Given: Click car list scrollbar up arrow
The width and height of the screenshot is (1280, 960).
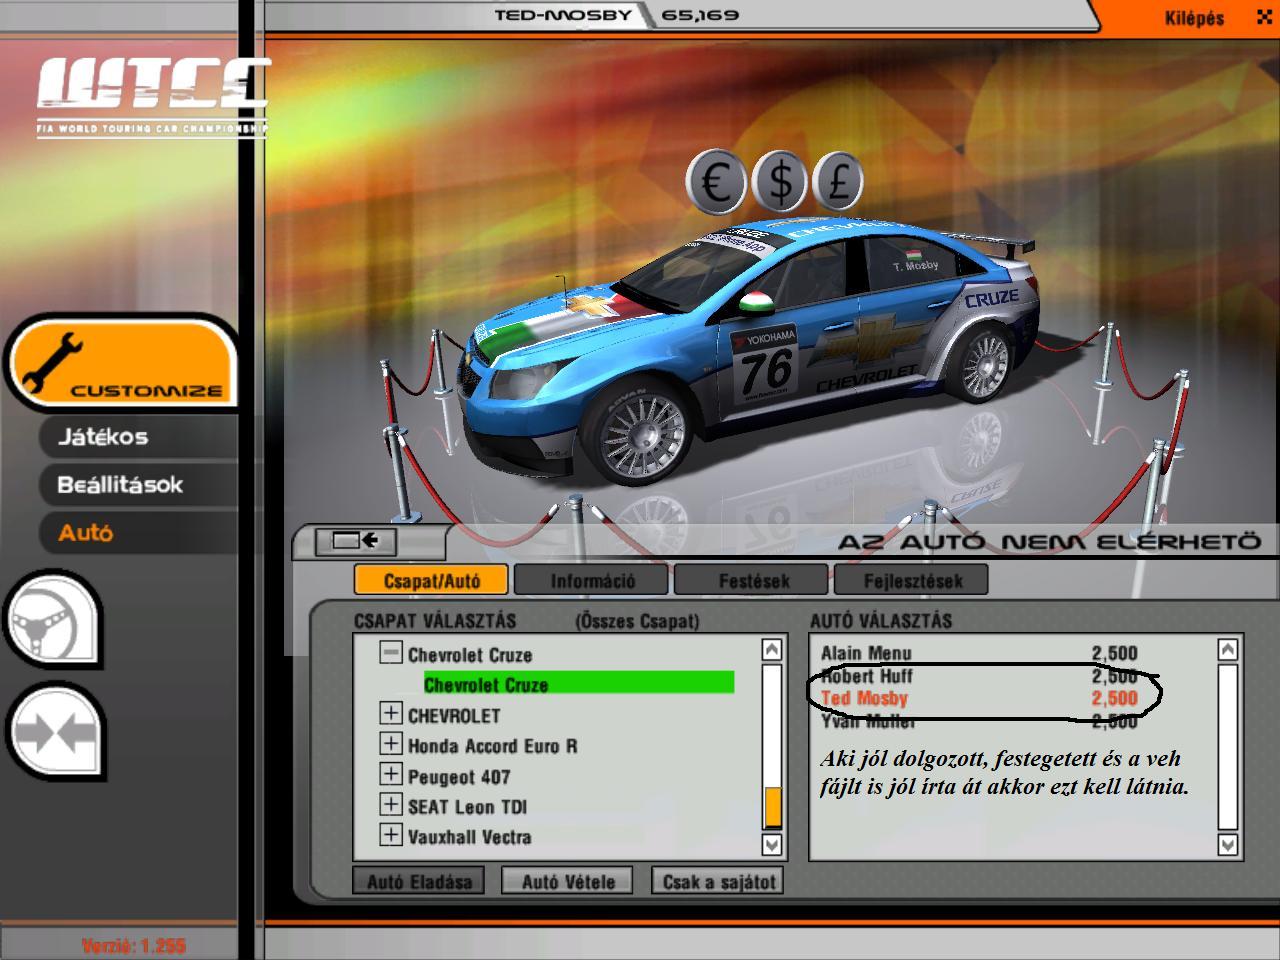Looking at the screenshot, I should pos(1228,650).
